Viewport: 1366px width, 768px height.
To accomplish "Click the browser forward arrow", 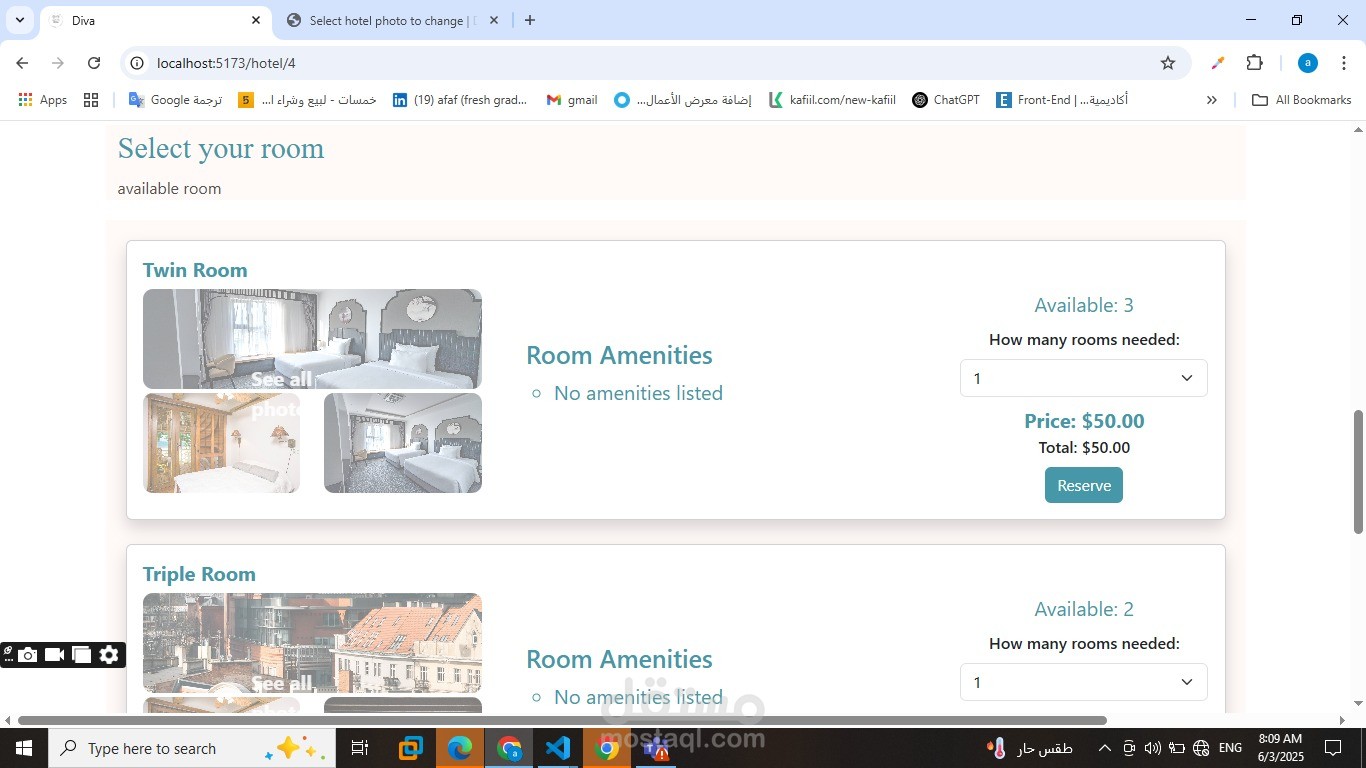I will [x=58, y=63].
